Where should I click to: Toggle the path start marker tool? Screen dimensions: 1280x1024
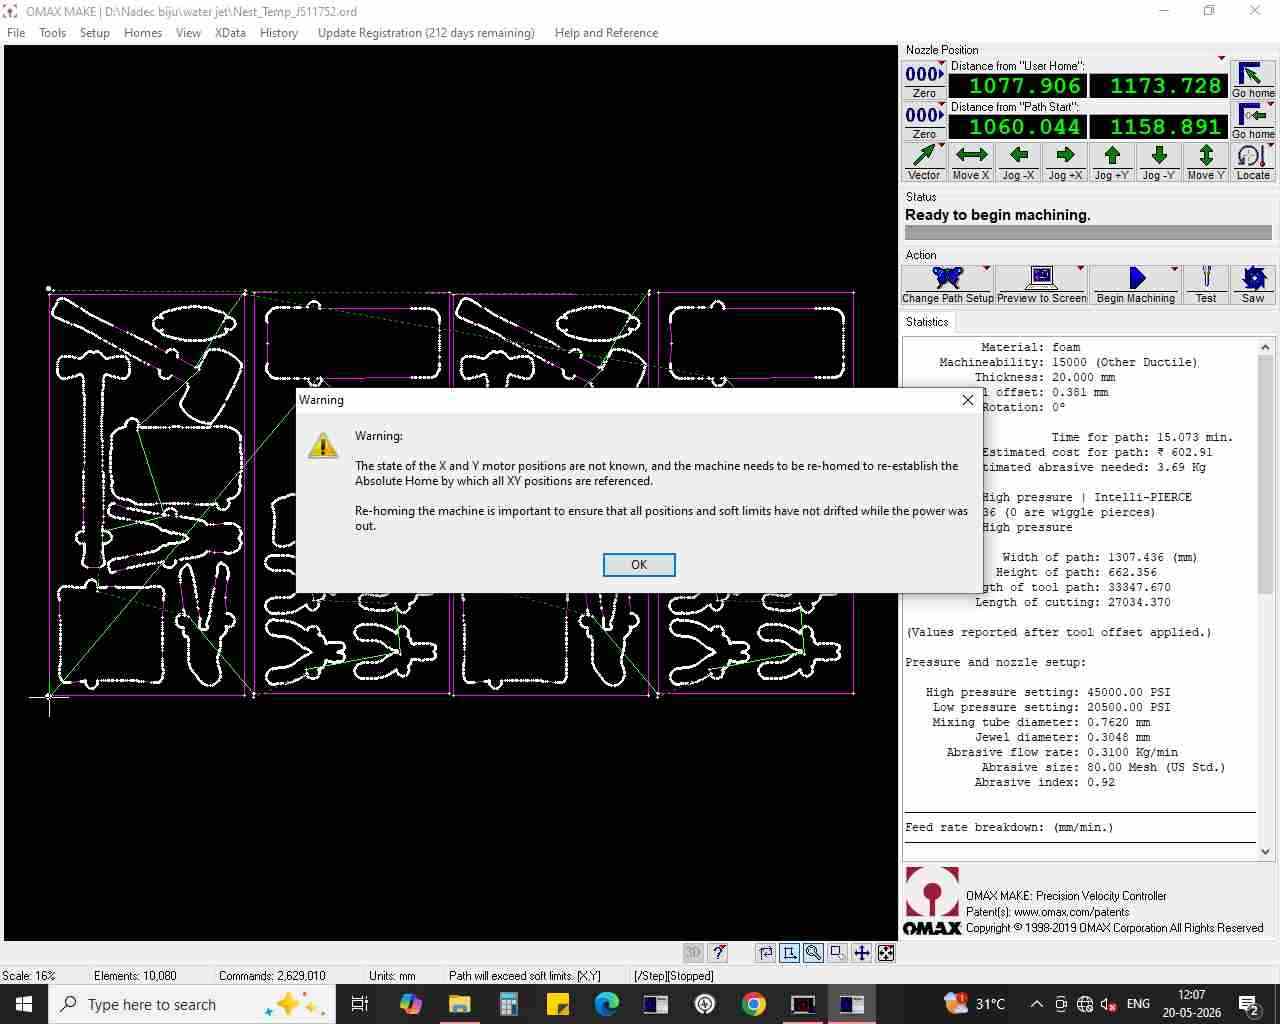click(x=789, y=953)
